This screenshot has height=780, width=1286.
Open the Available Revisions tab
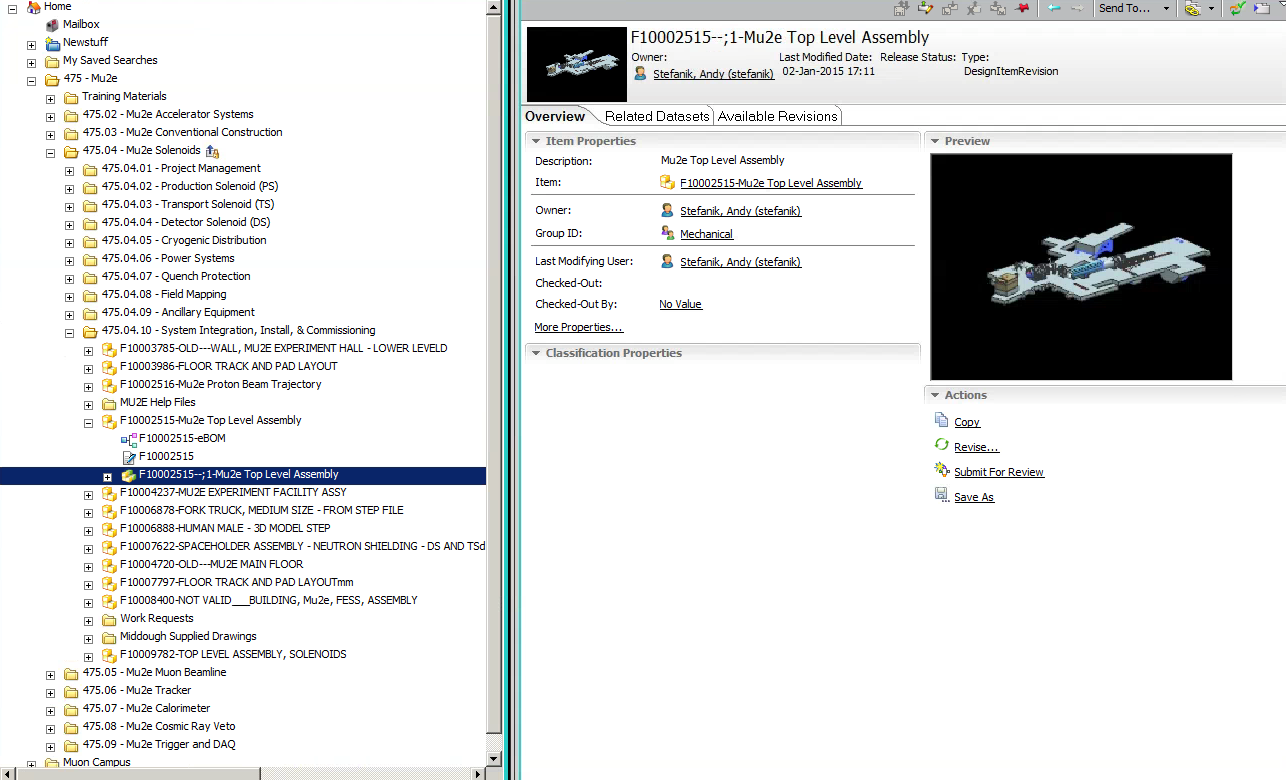click(777, 115)
